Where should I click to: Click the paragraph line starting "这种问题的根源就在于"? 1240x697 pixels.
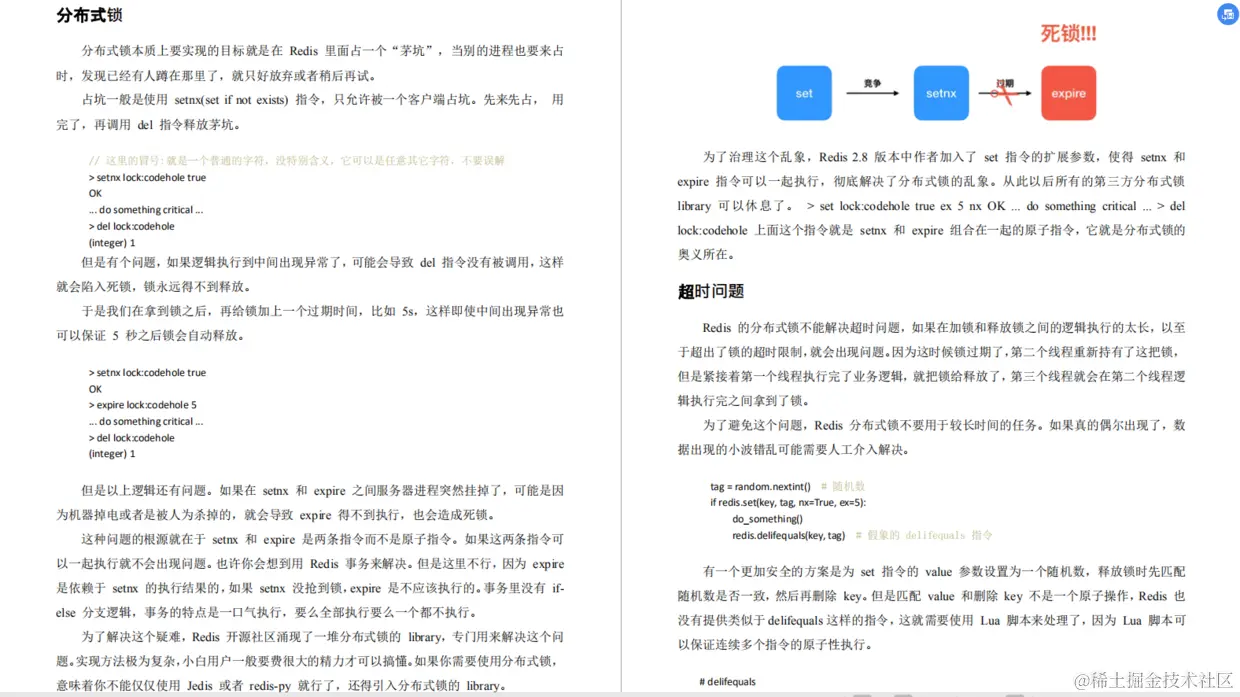click(322, 539)
